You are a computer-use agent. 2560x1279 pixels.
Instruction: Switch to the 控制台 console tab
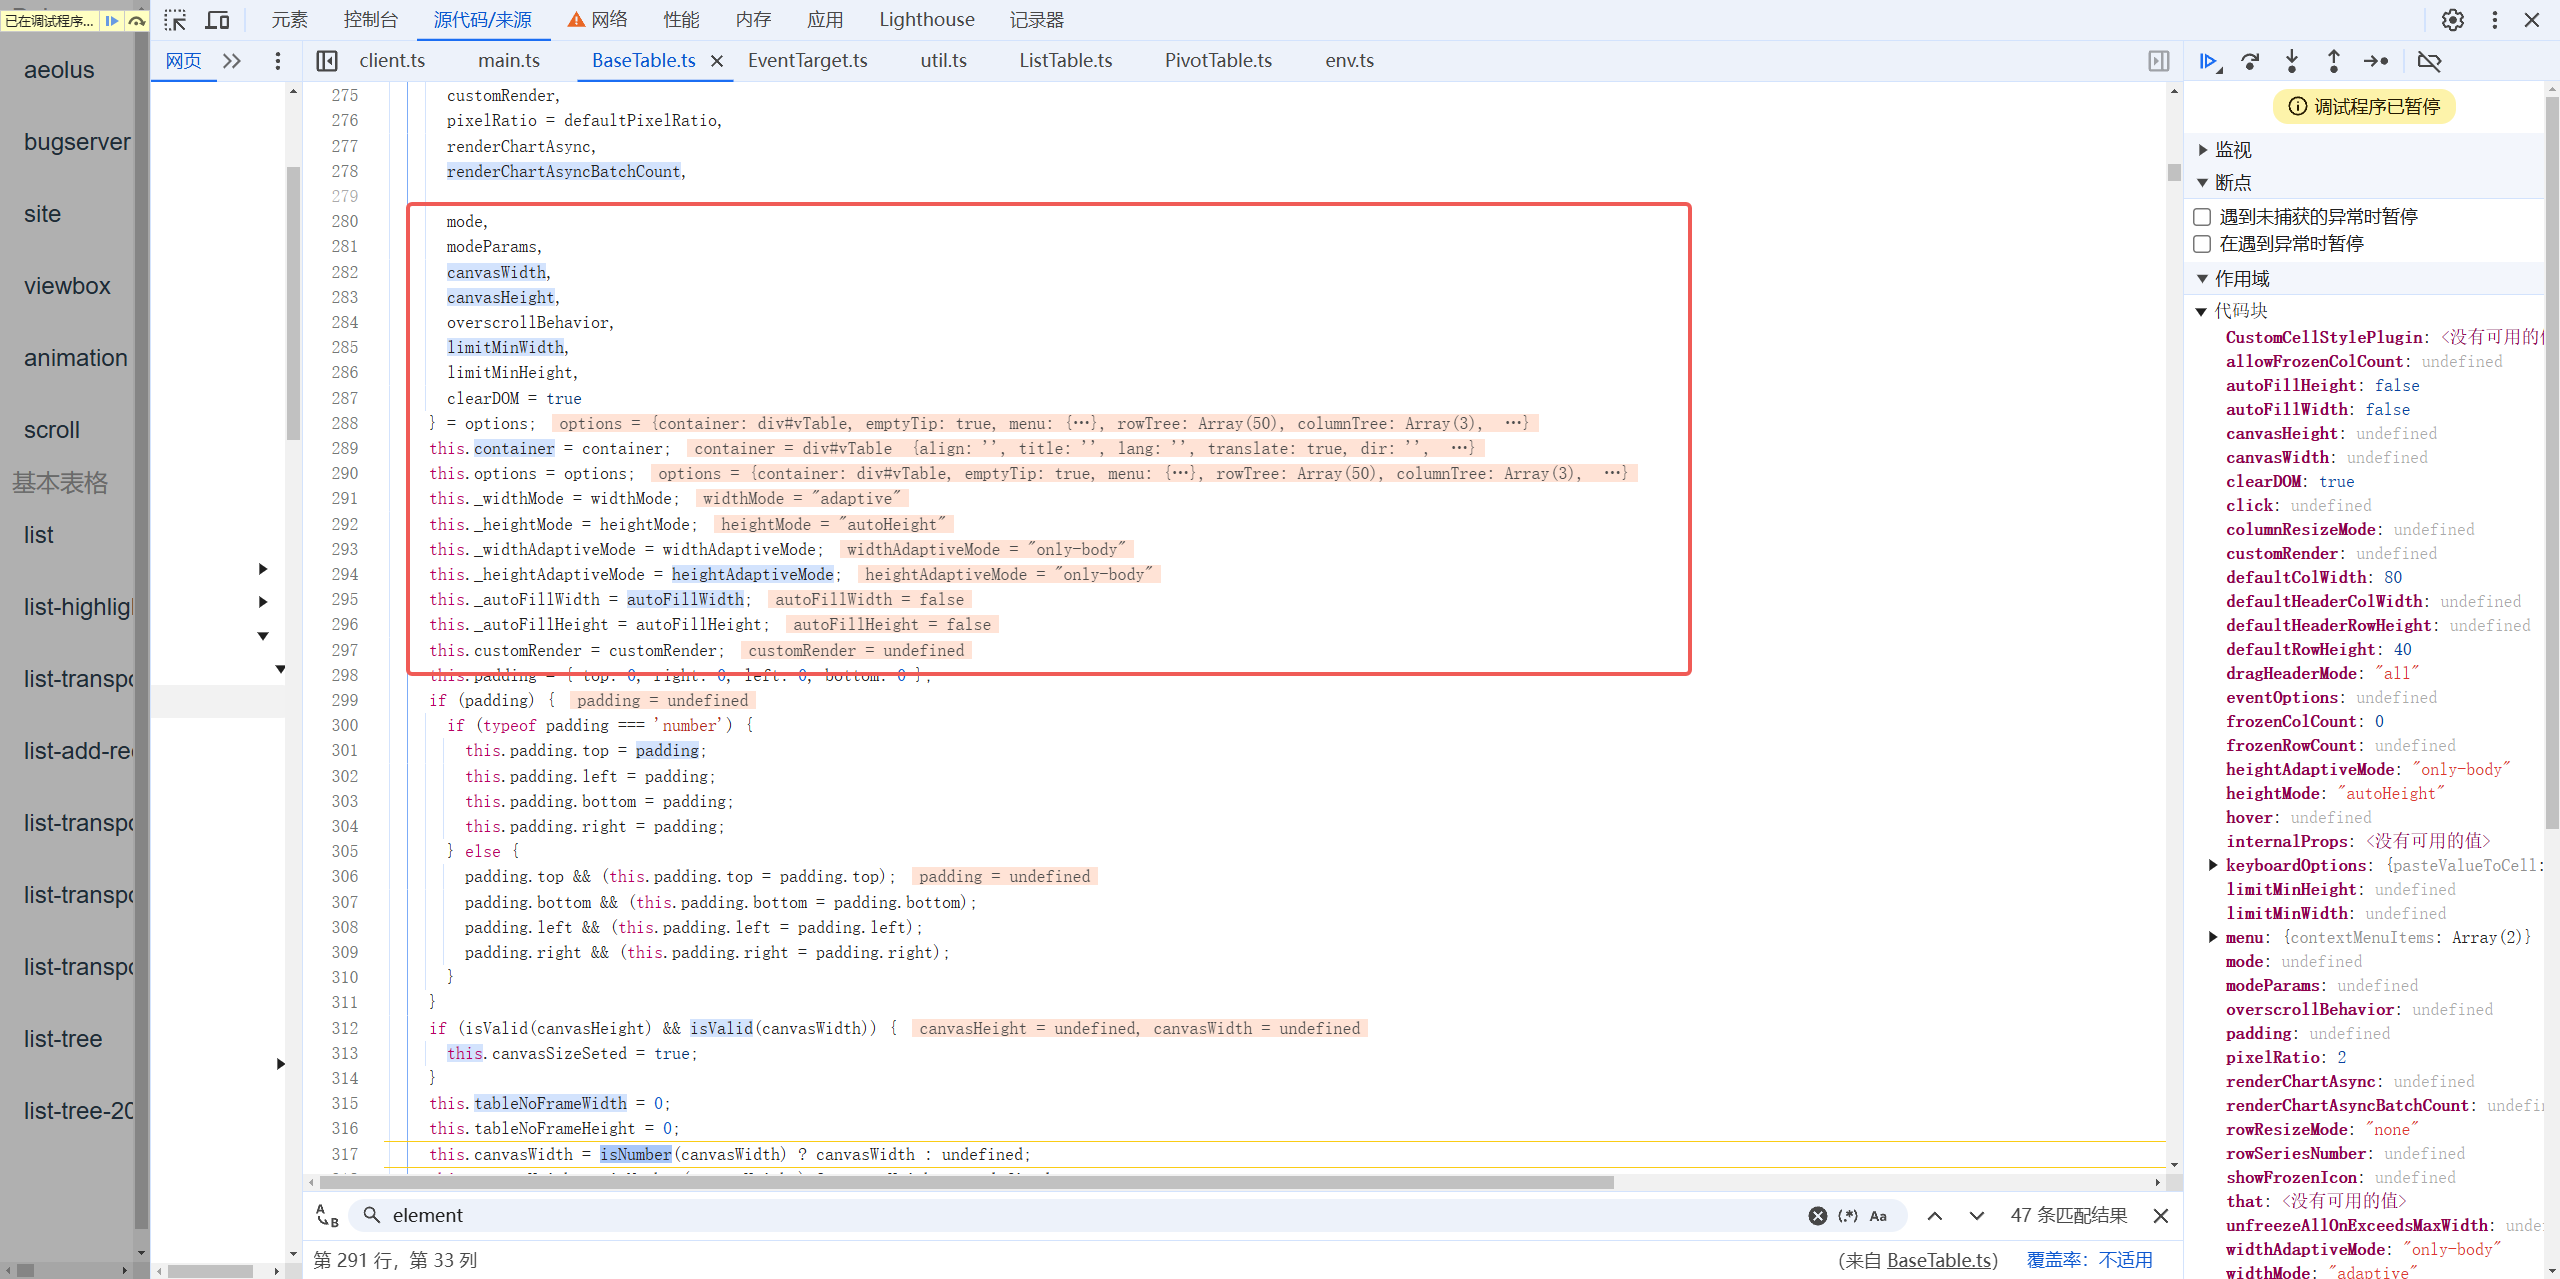click(x=370, y=20)
